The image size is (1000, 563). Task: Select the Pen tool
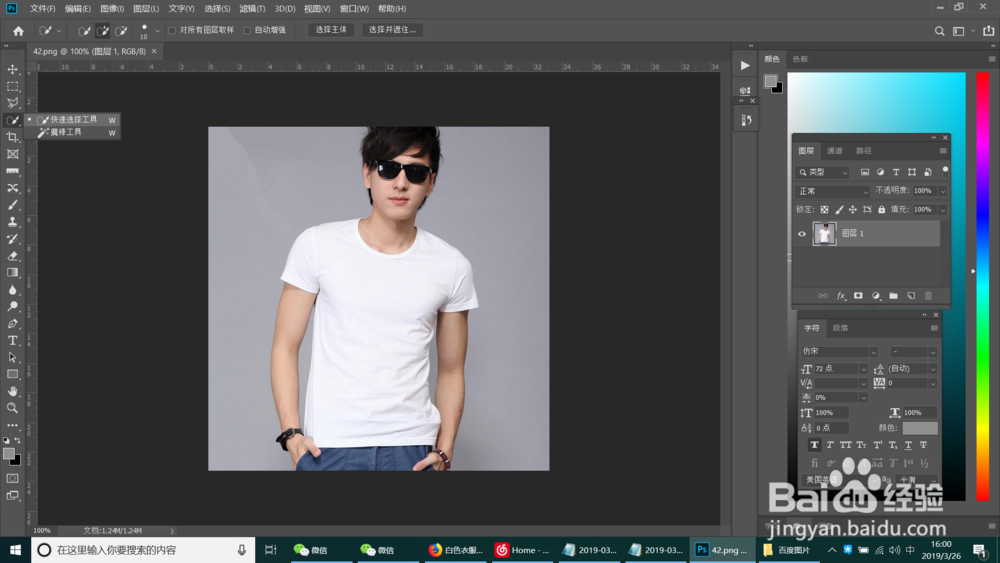pyautogui.click(x=12, y=324)
